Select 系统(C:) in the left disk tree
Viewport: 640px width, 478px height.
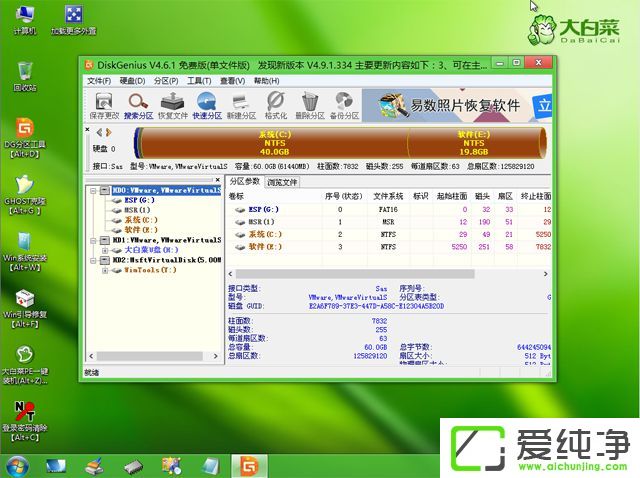tap(139, 219)
